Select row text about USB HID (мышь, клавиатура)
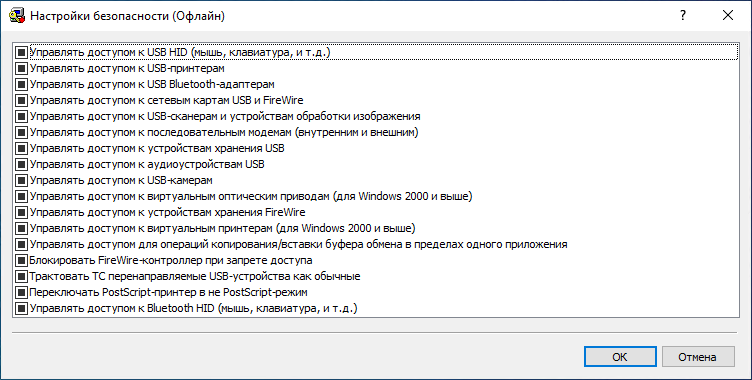The image size is (752, 380). (x=180, y=52)
